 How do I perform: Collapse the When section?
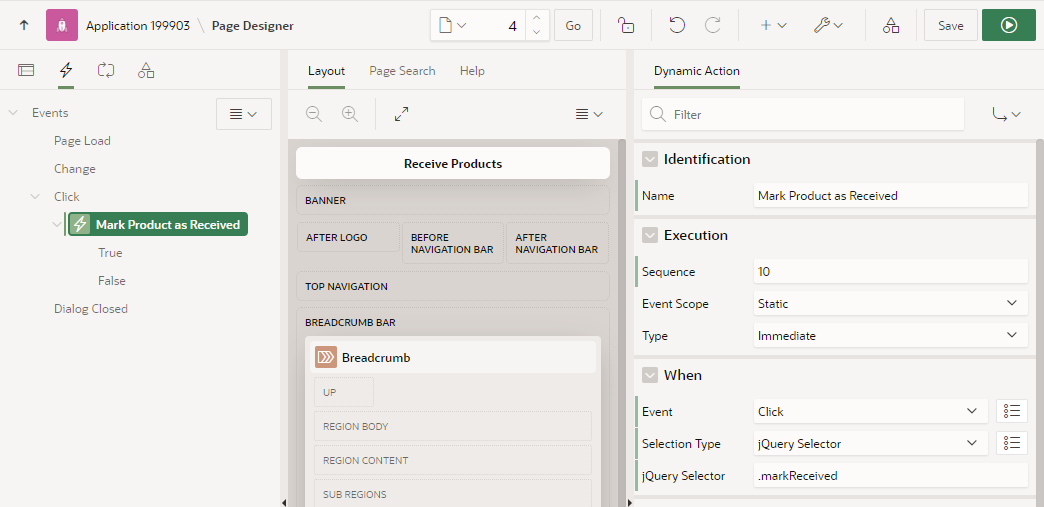coord(649,375)
